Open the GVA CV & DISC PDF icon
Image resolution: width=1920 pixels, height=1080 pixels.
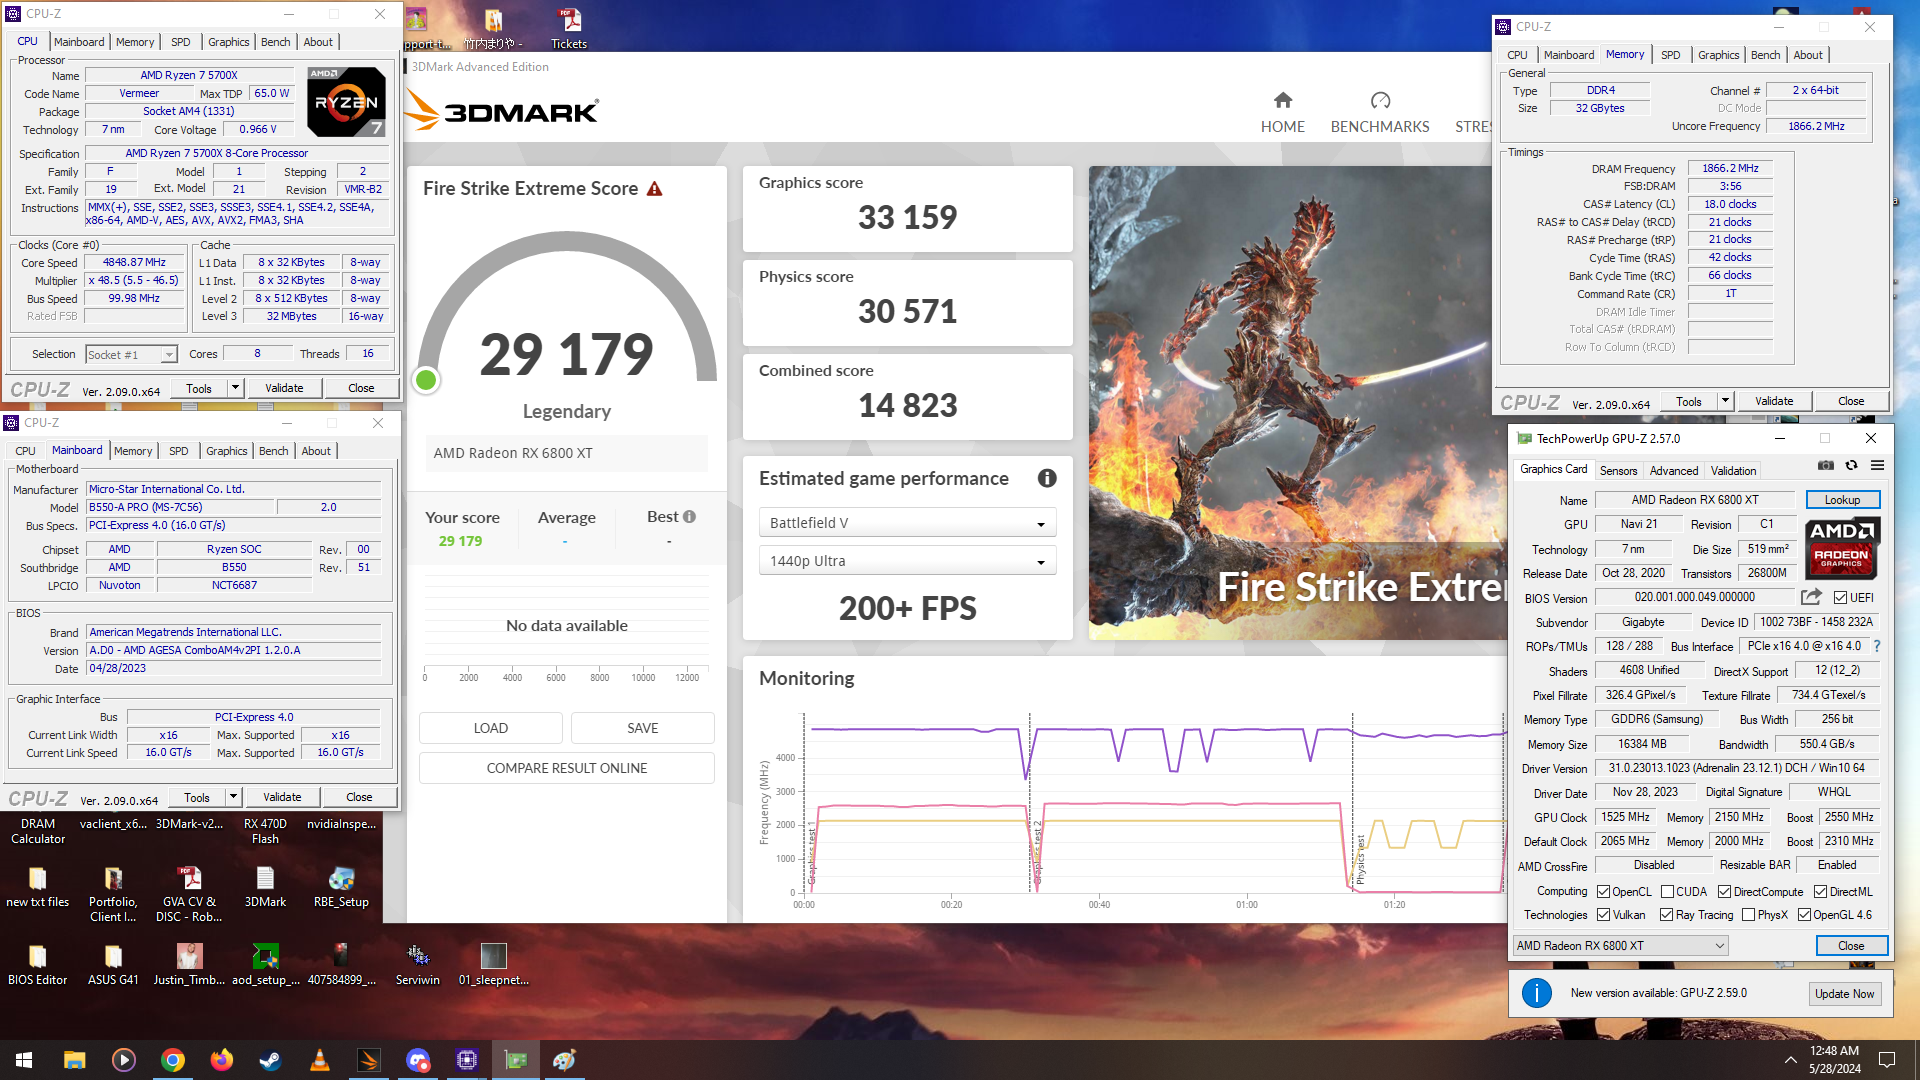[189, 894]
